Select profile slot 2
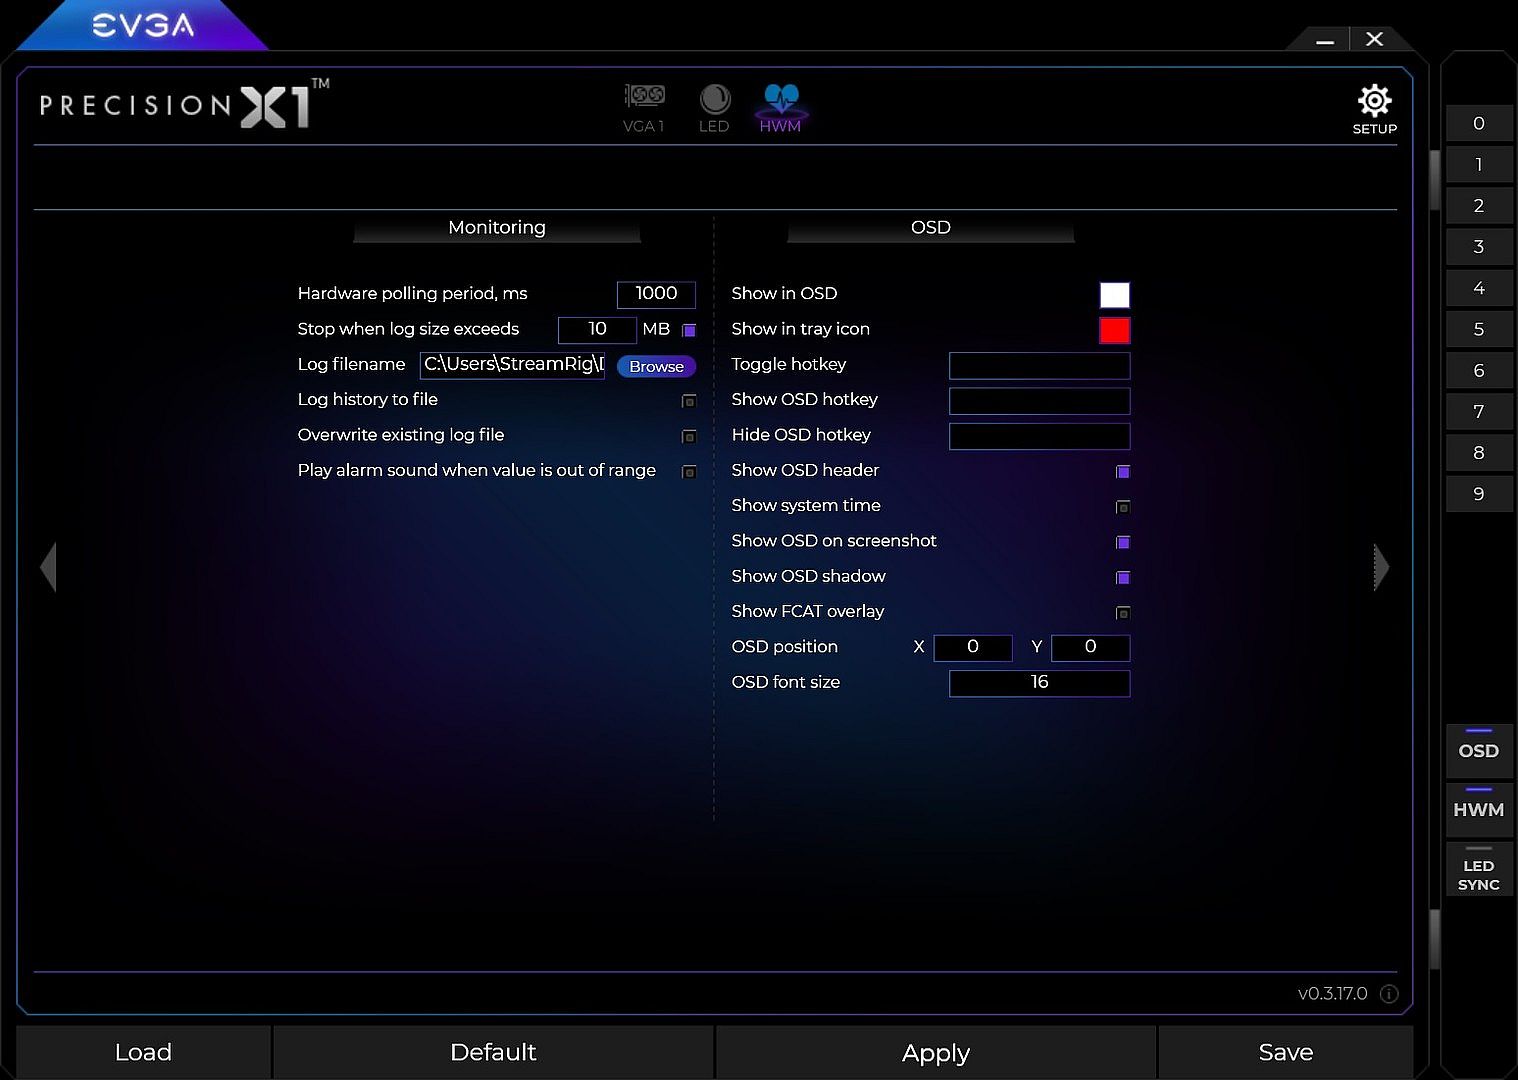This screenshot has width=1518, height=1080. click(x=1479, y=206)
